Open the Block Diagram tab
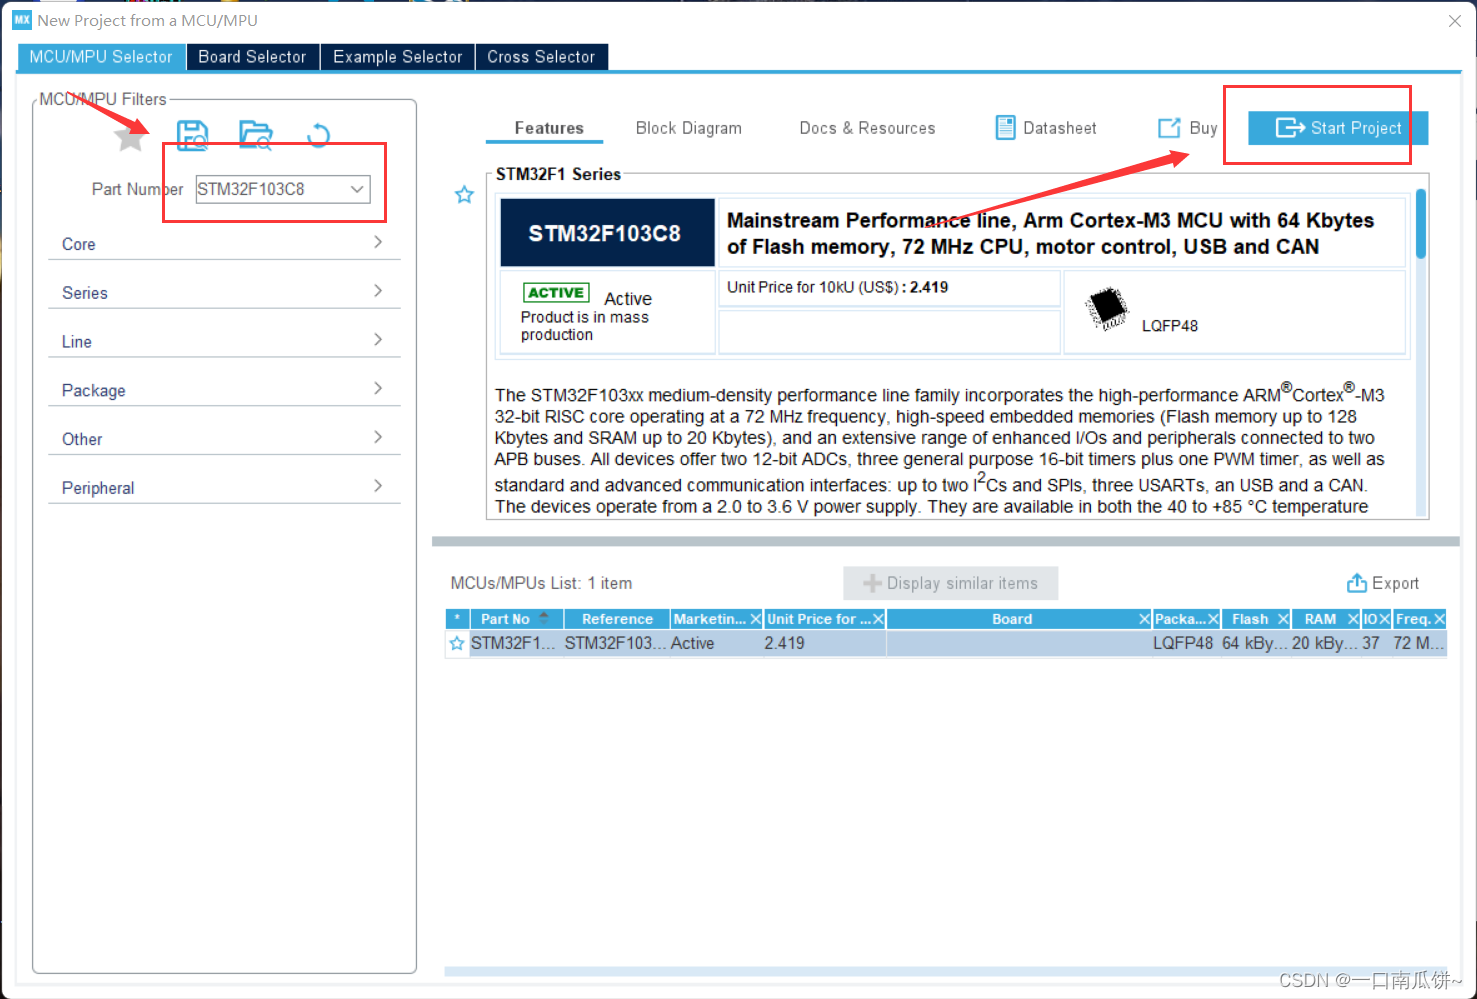 click(689, 128)
